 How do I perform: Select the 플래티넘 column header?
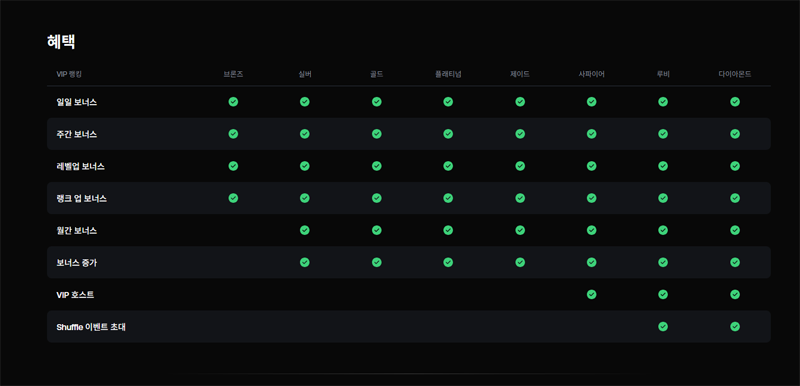click(448, 74)
